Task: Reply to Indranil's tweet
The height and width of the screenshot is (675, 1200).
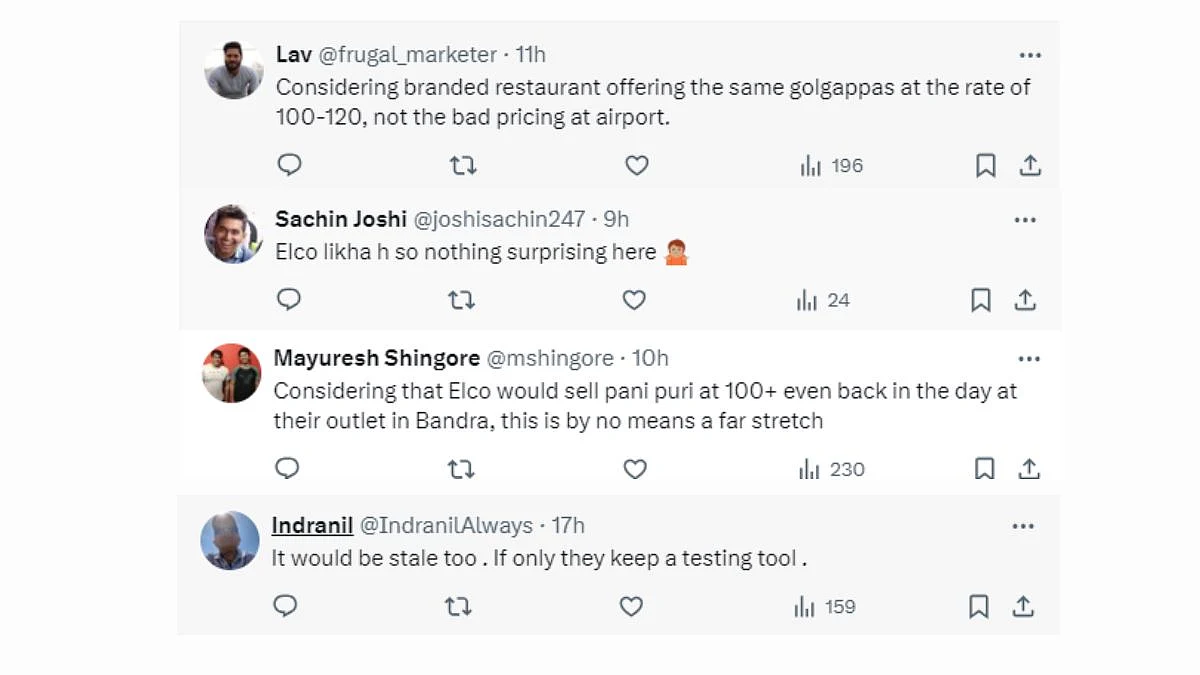Action: (285, 606)
